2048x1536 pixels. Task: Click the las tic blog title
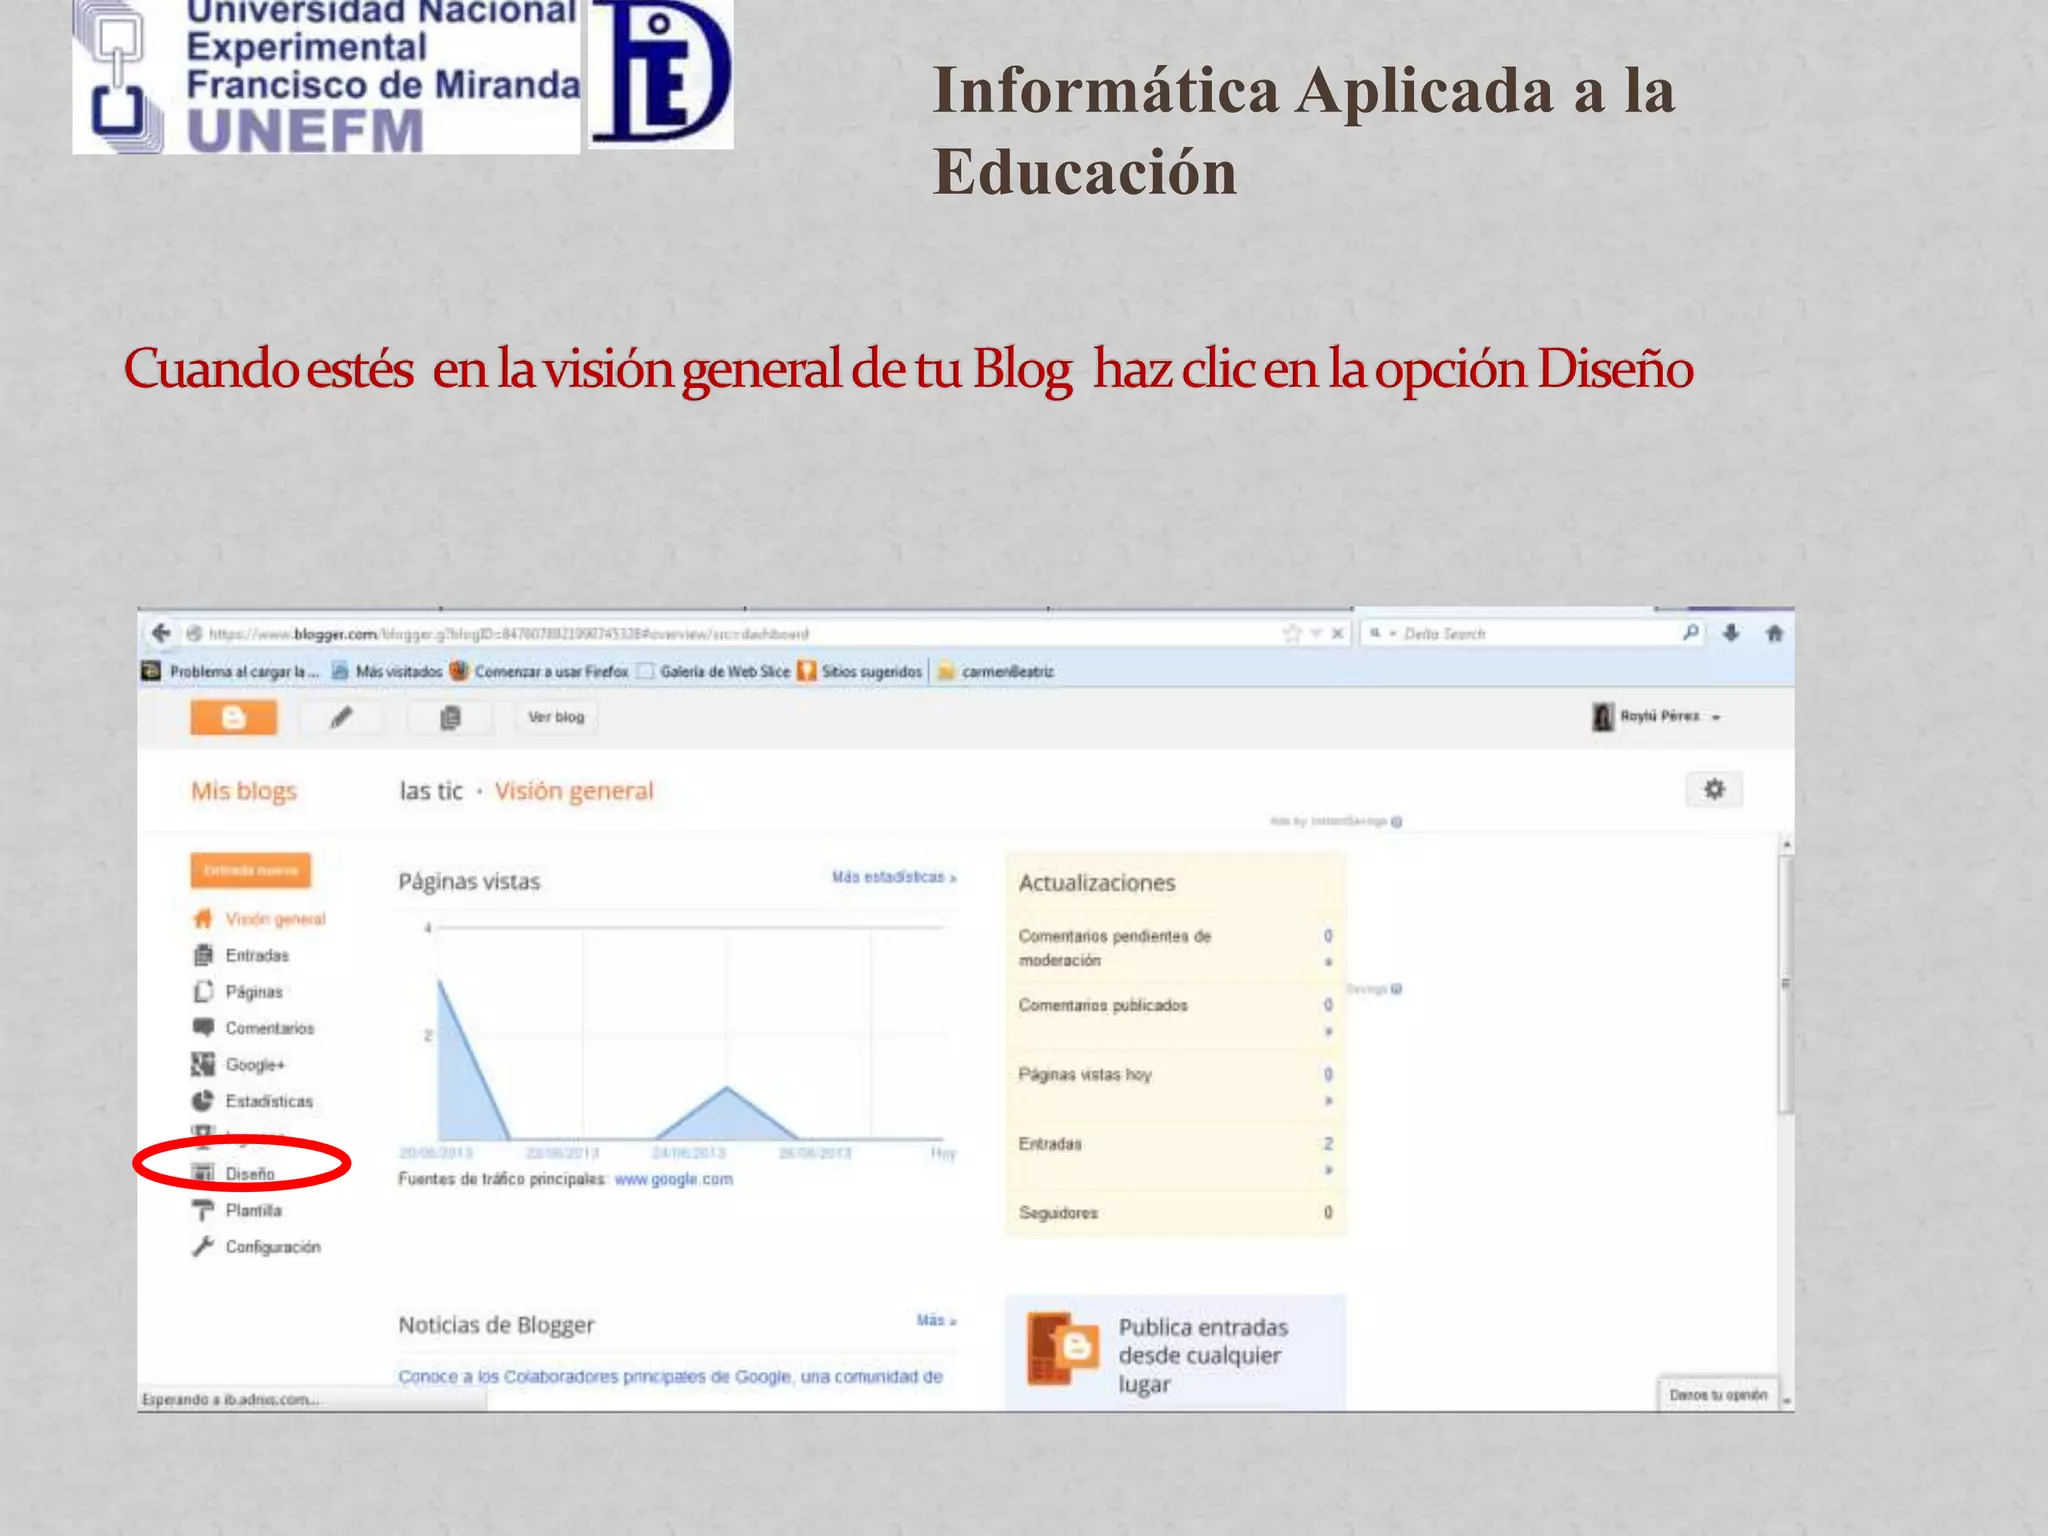431,791
